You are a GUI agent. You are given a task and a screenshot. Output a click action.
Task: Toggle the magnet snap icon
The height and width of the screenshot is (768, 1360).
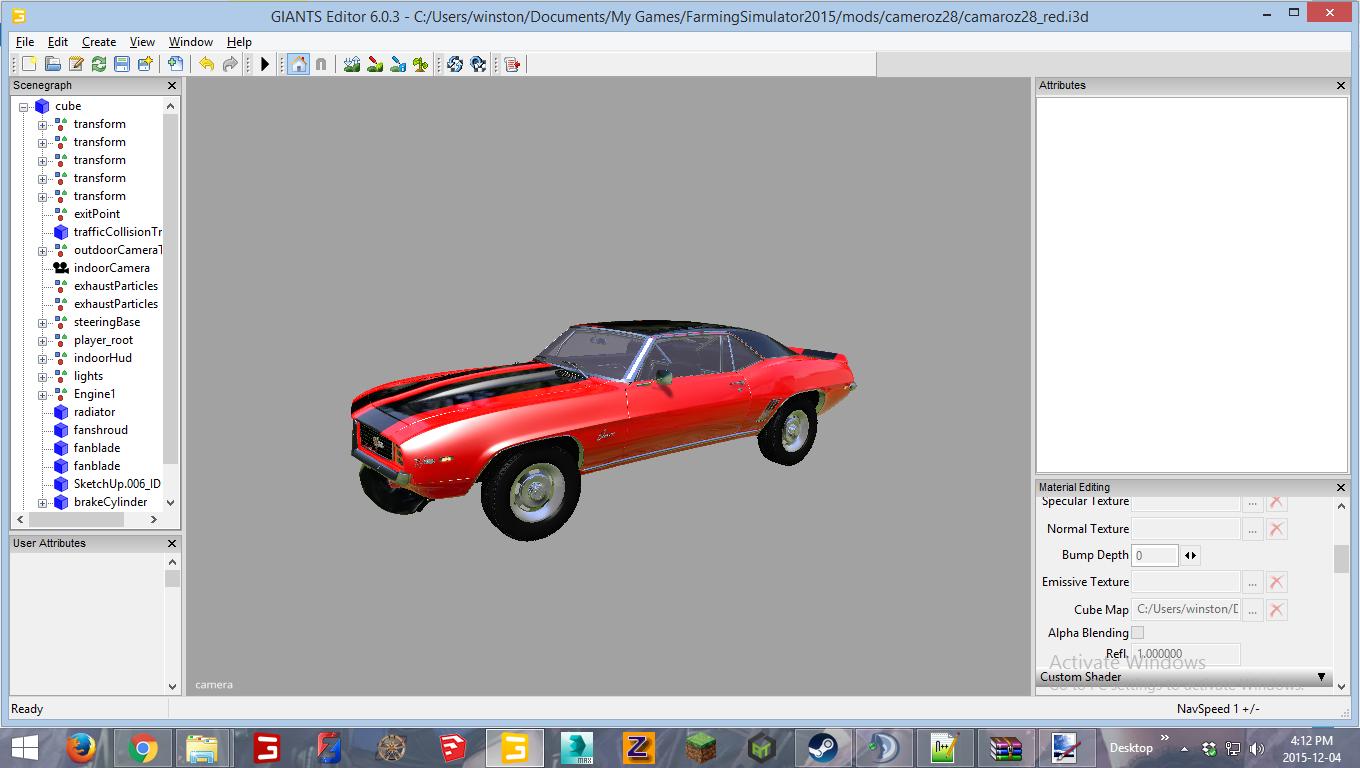[x=321, y=64]
